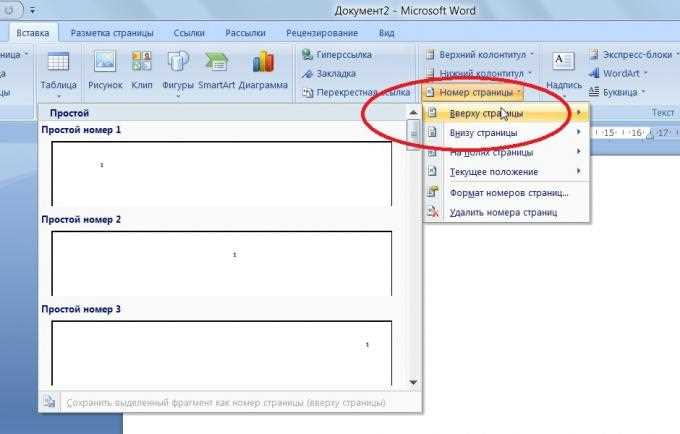Click the Диаграмма chart icon
The image size is (680, 434).
[x=263, y=62]
